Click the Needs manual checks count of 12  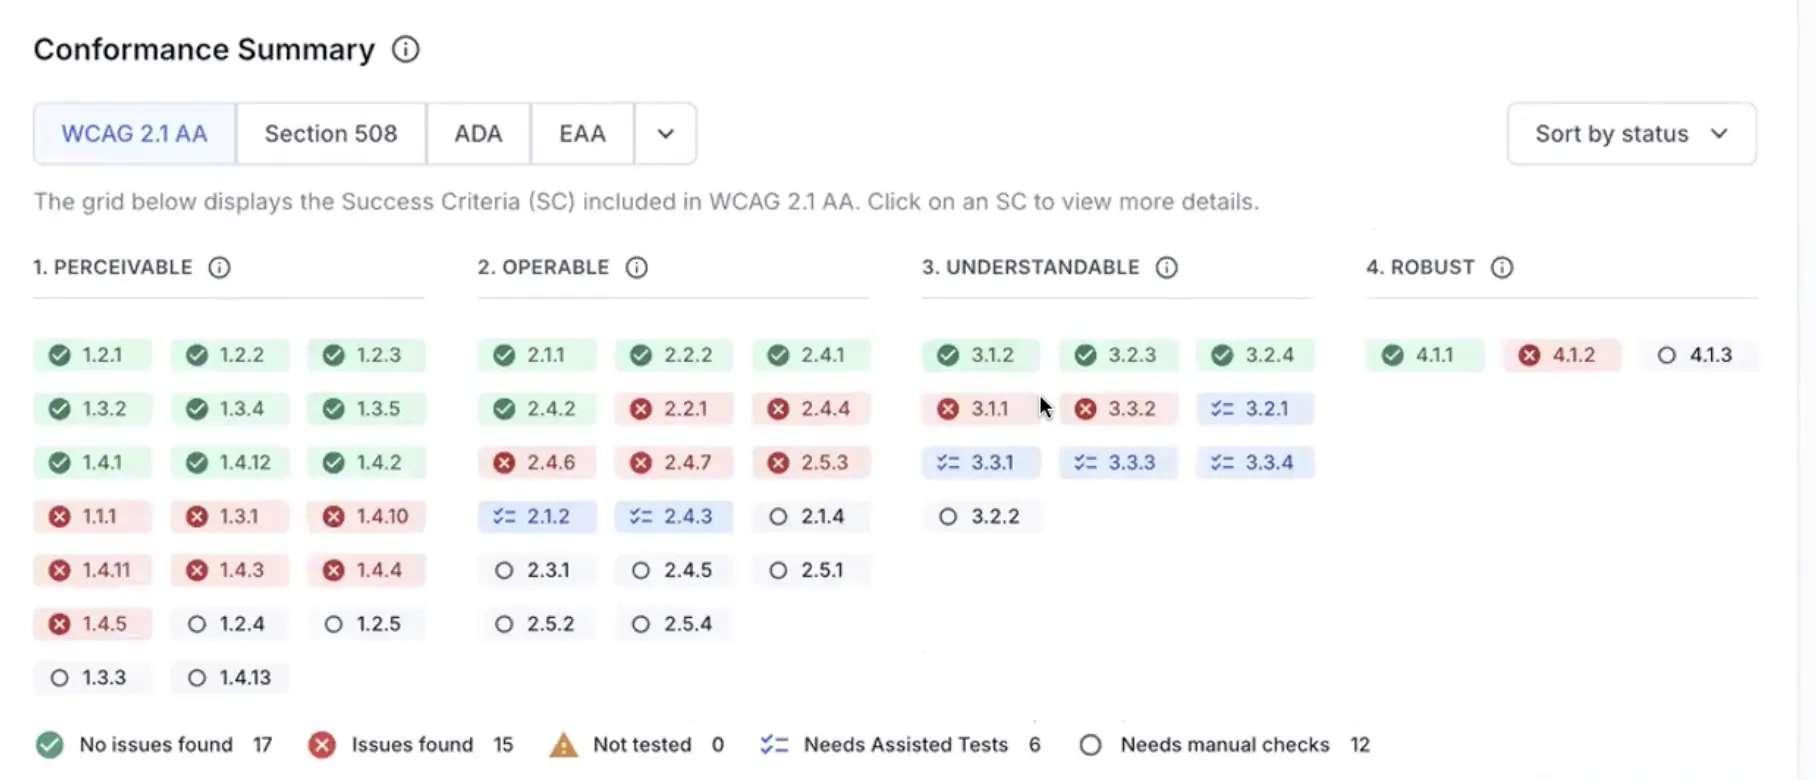[x=1361, y=744]
